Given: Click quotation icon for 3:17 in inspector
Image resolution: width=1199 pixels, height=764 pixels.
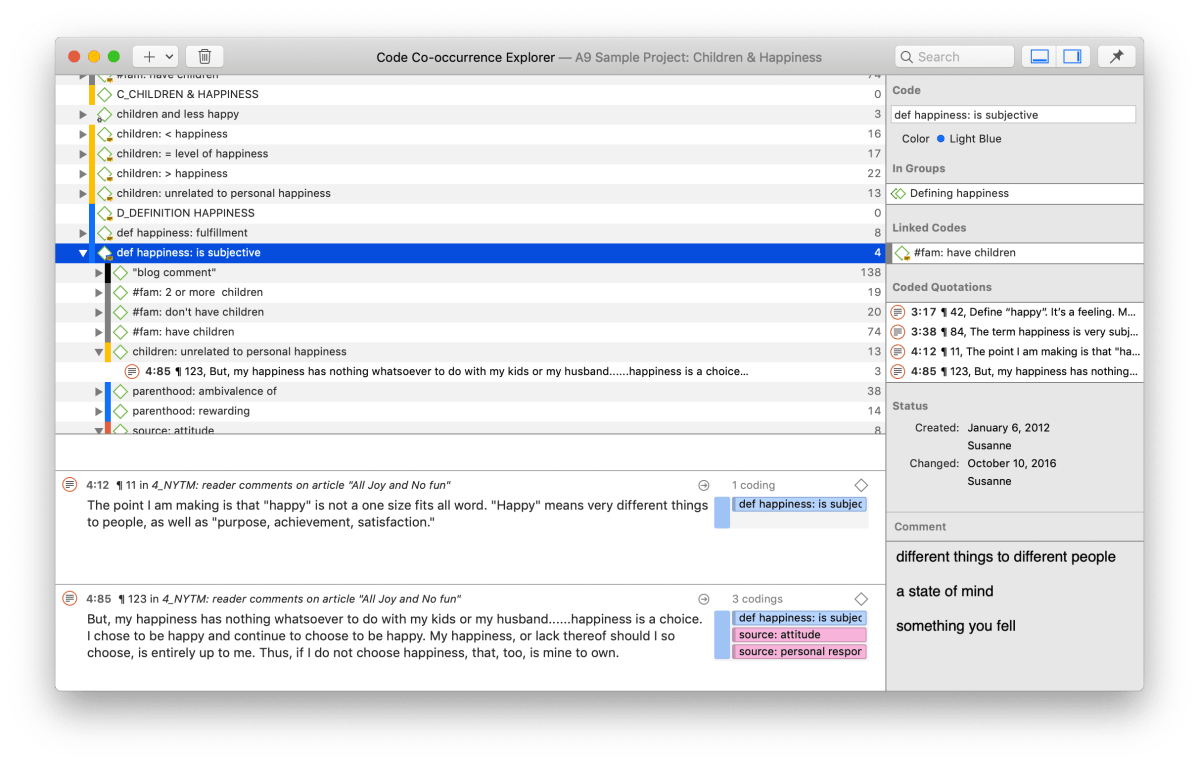Looking at the screenshot, I should click(x=898, y=312).
